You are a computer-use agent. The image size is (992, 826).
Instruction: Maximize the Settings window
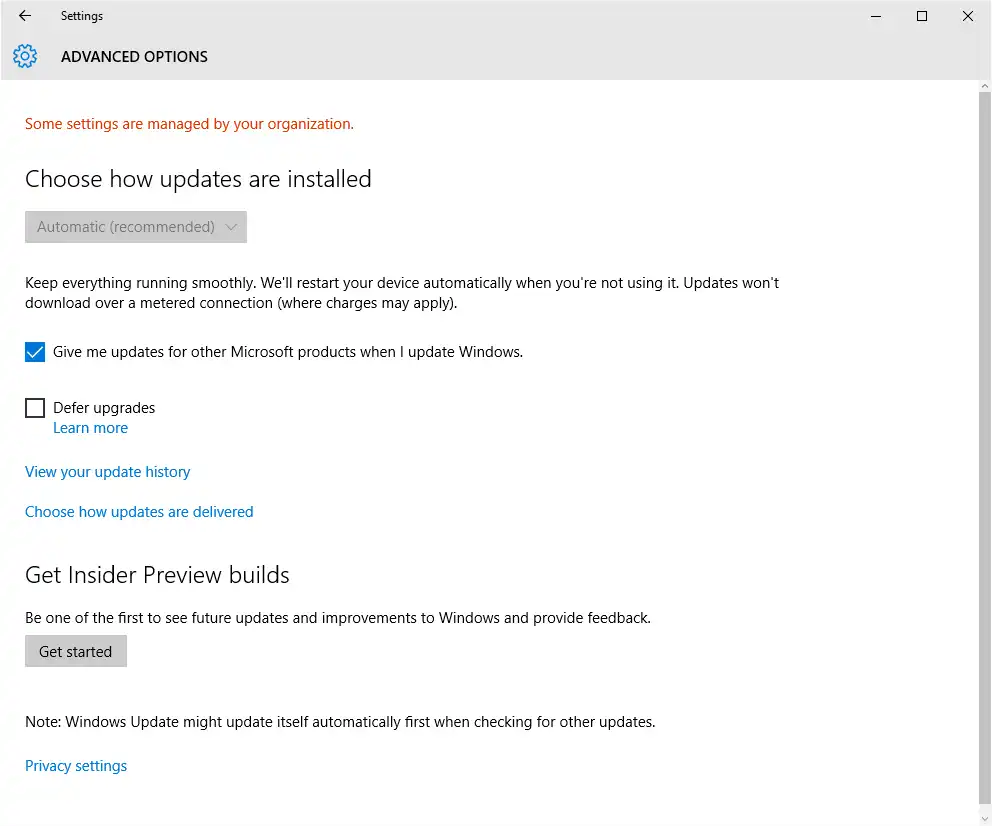922,16
